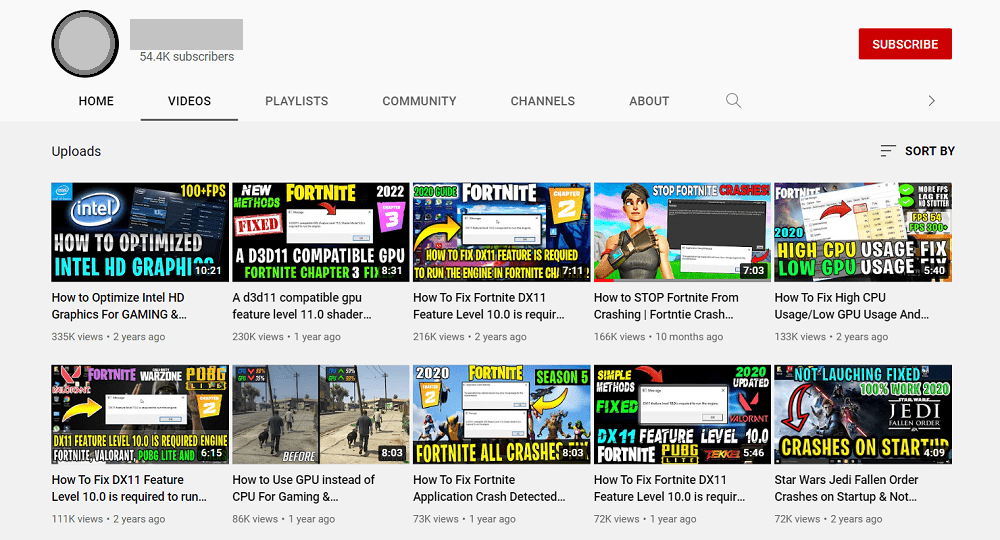The width and height of the screenshot is (1000, 540).
Task: Open the Fortnite Warzone PUBG DX11 thumbnail
Action: pyautogui.click(x=140, y=414)
